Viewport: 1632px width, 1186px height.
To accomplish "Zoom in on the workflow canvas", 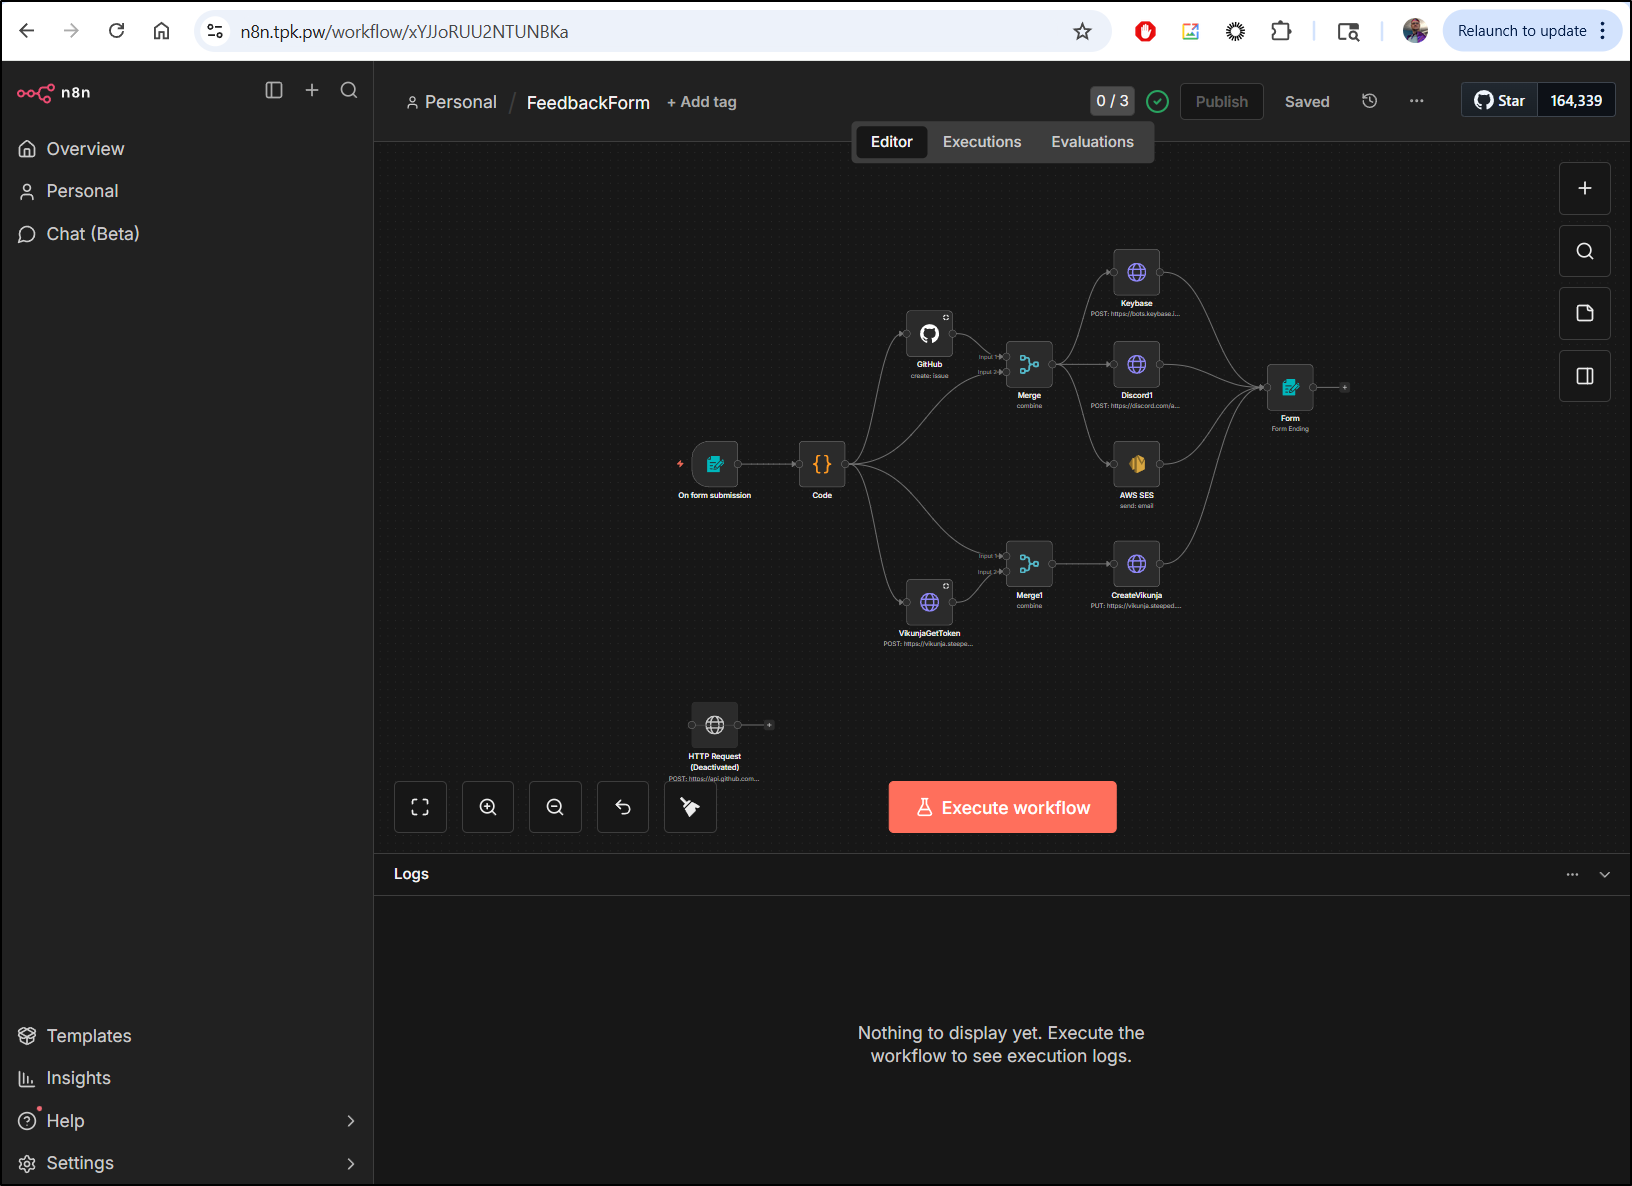I will point(488,807).
